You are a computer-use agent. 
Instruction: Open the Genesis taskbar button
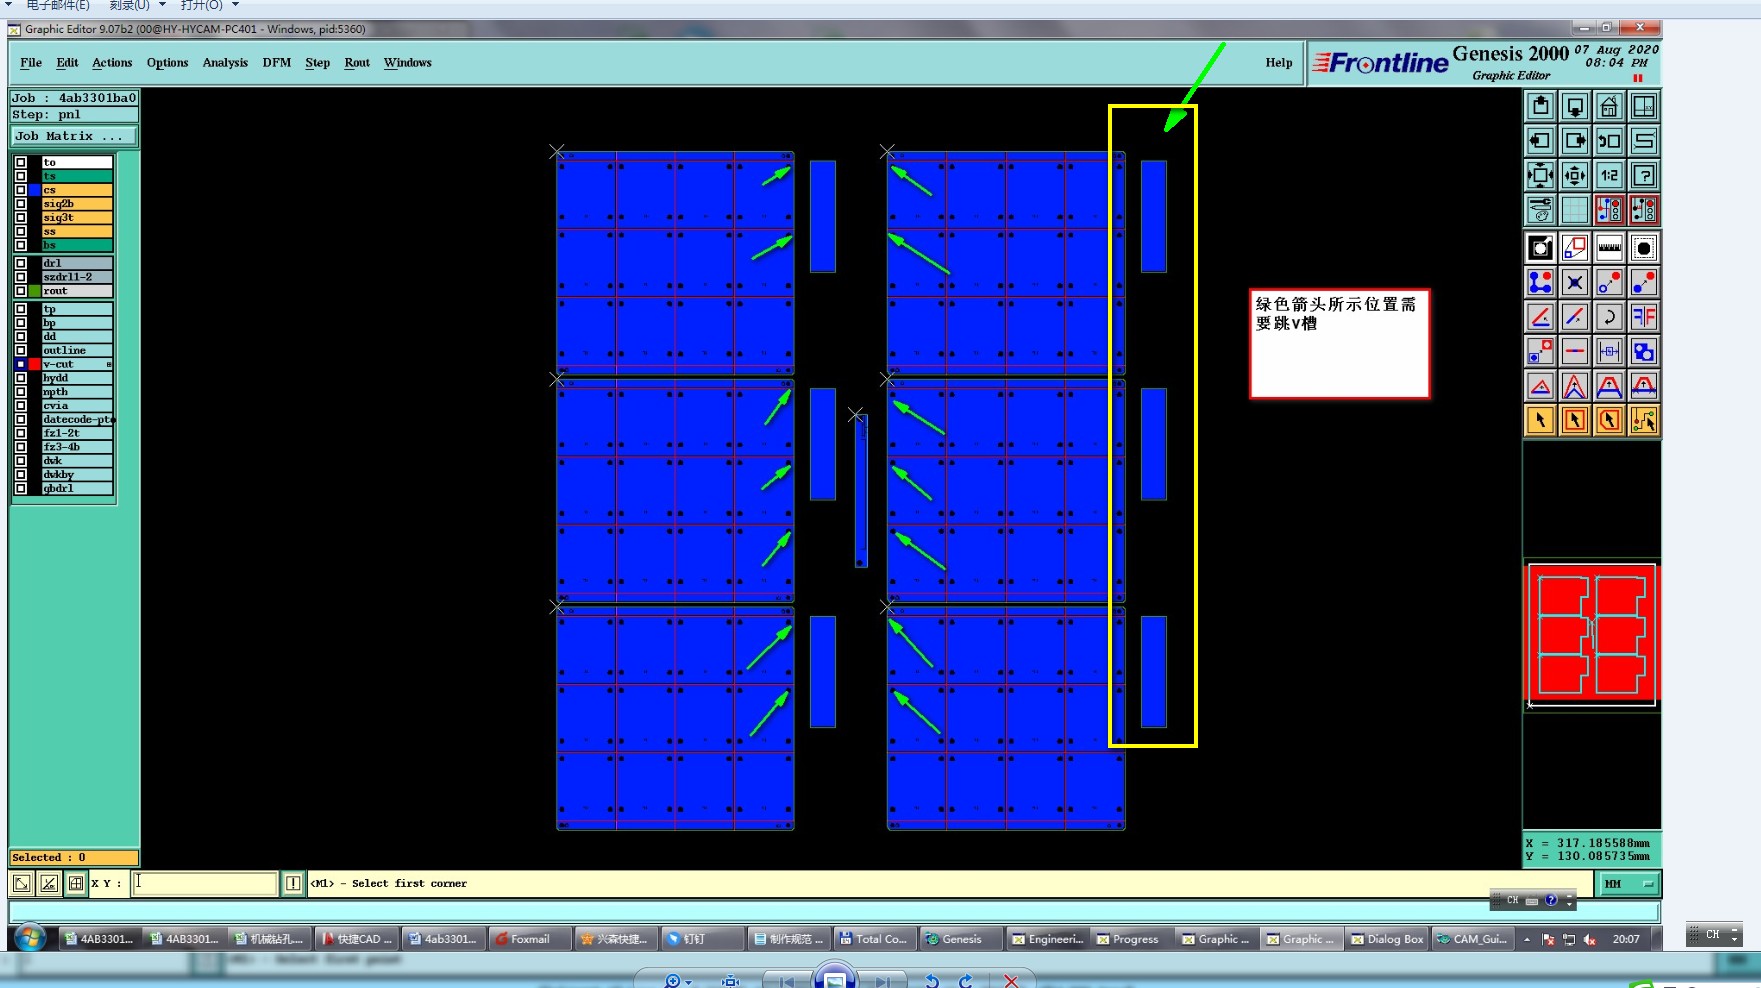click(961, 939)
